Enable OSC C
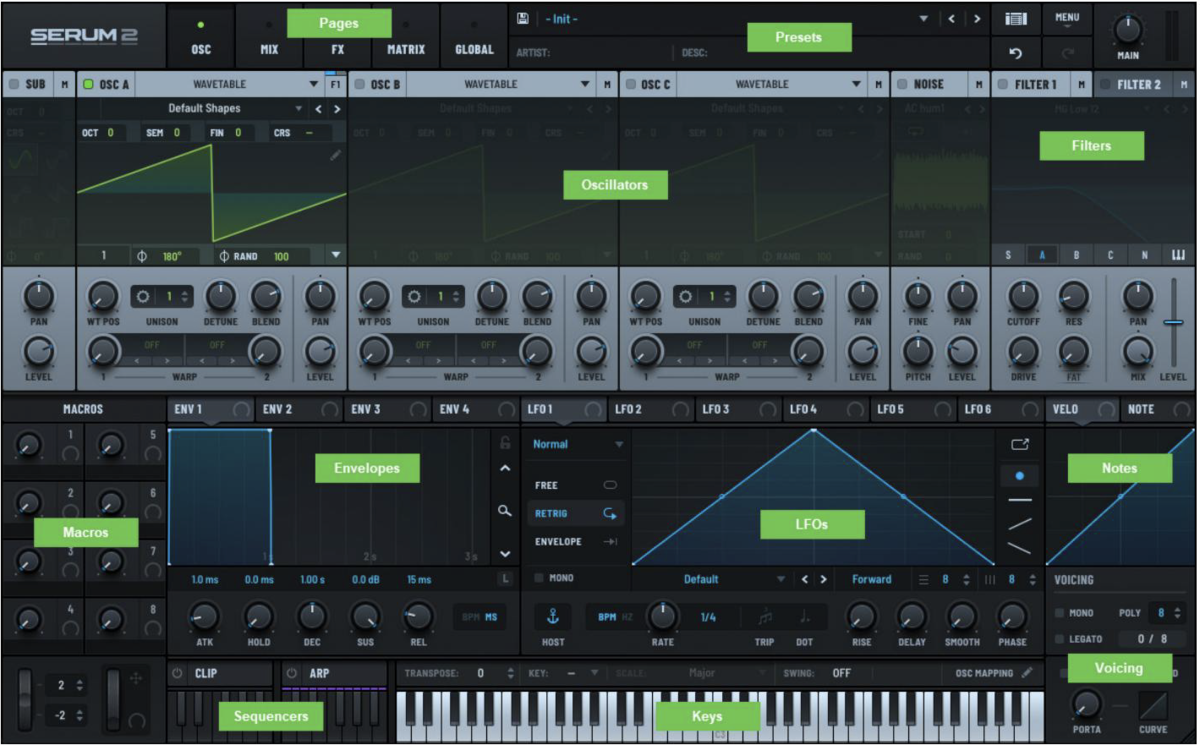 [631, 84]
